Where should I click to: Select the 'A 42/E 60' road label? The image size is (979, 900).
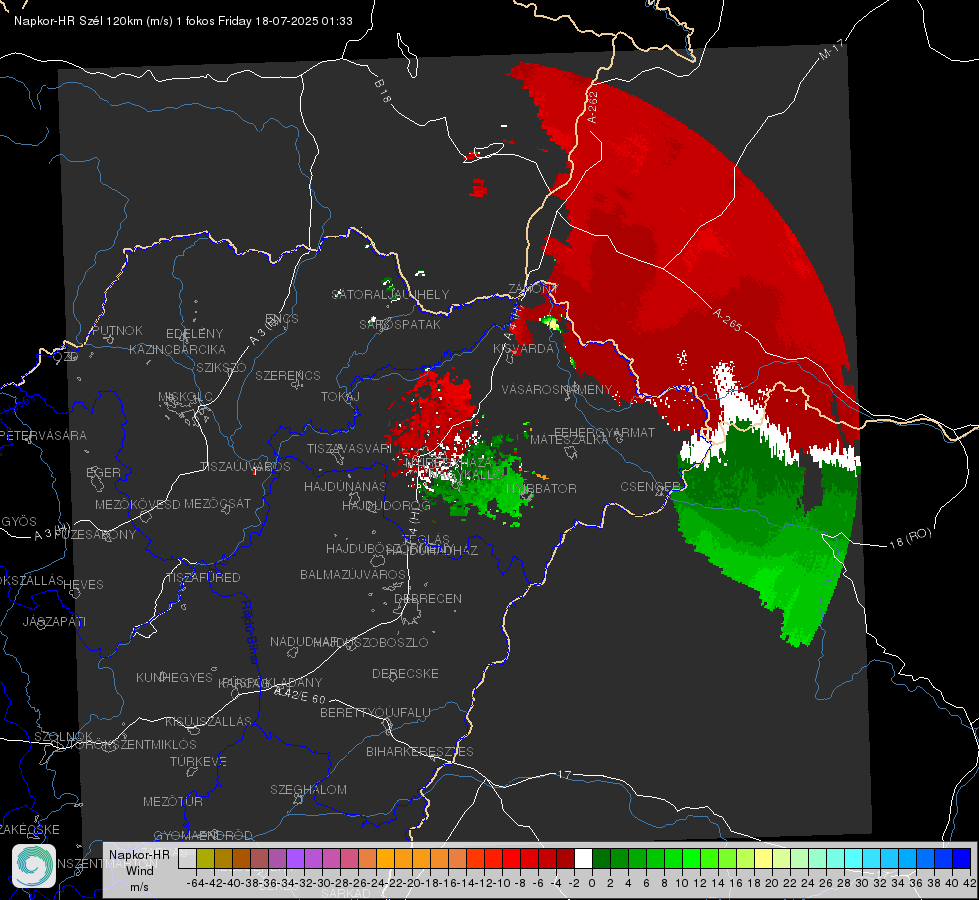pos(300,695)
